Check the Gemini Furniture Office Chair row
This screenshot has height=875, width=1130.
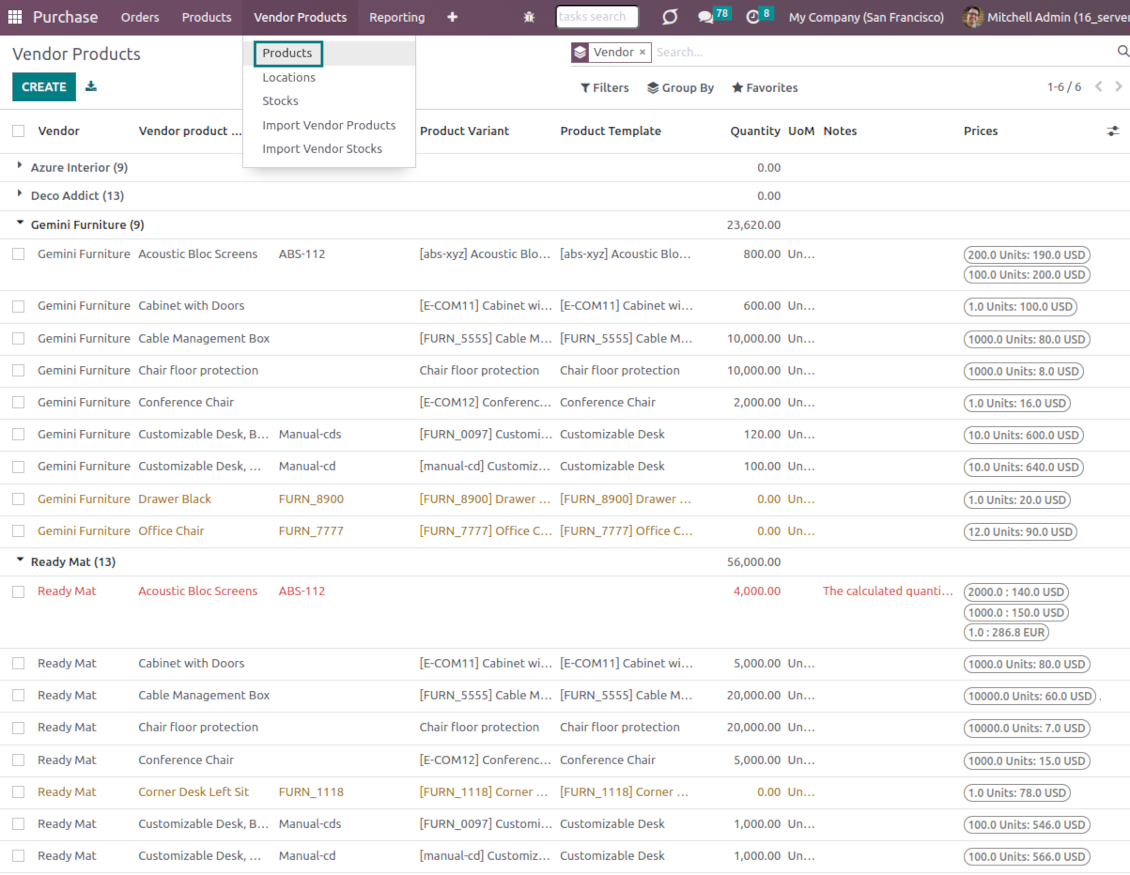(x=18, y=530)
